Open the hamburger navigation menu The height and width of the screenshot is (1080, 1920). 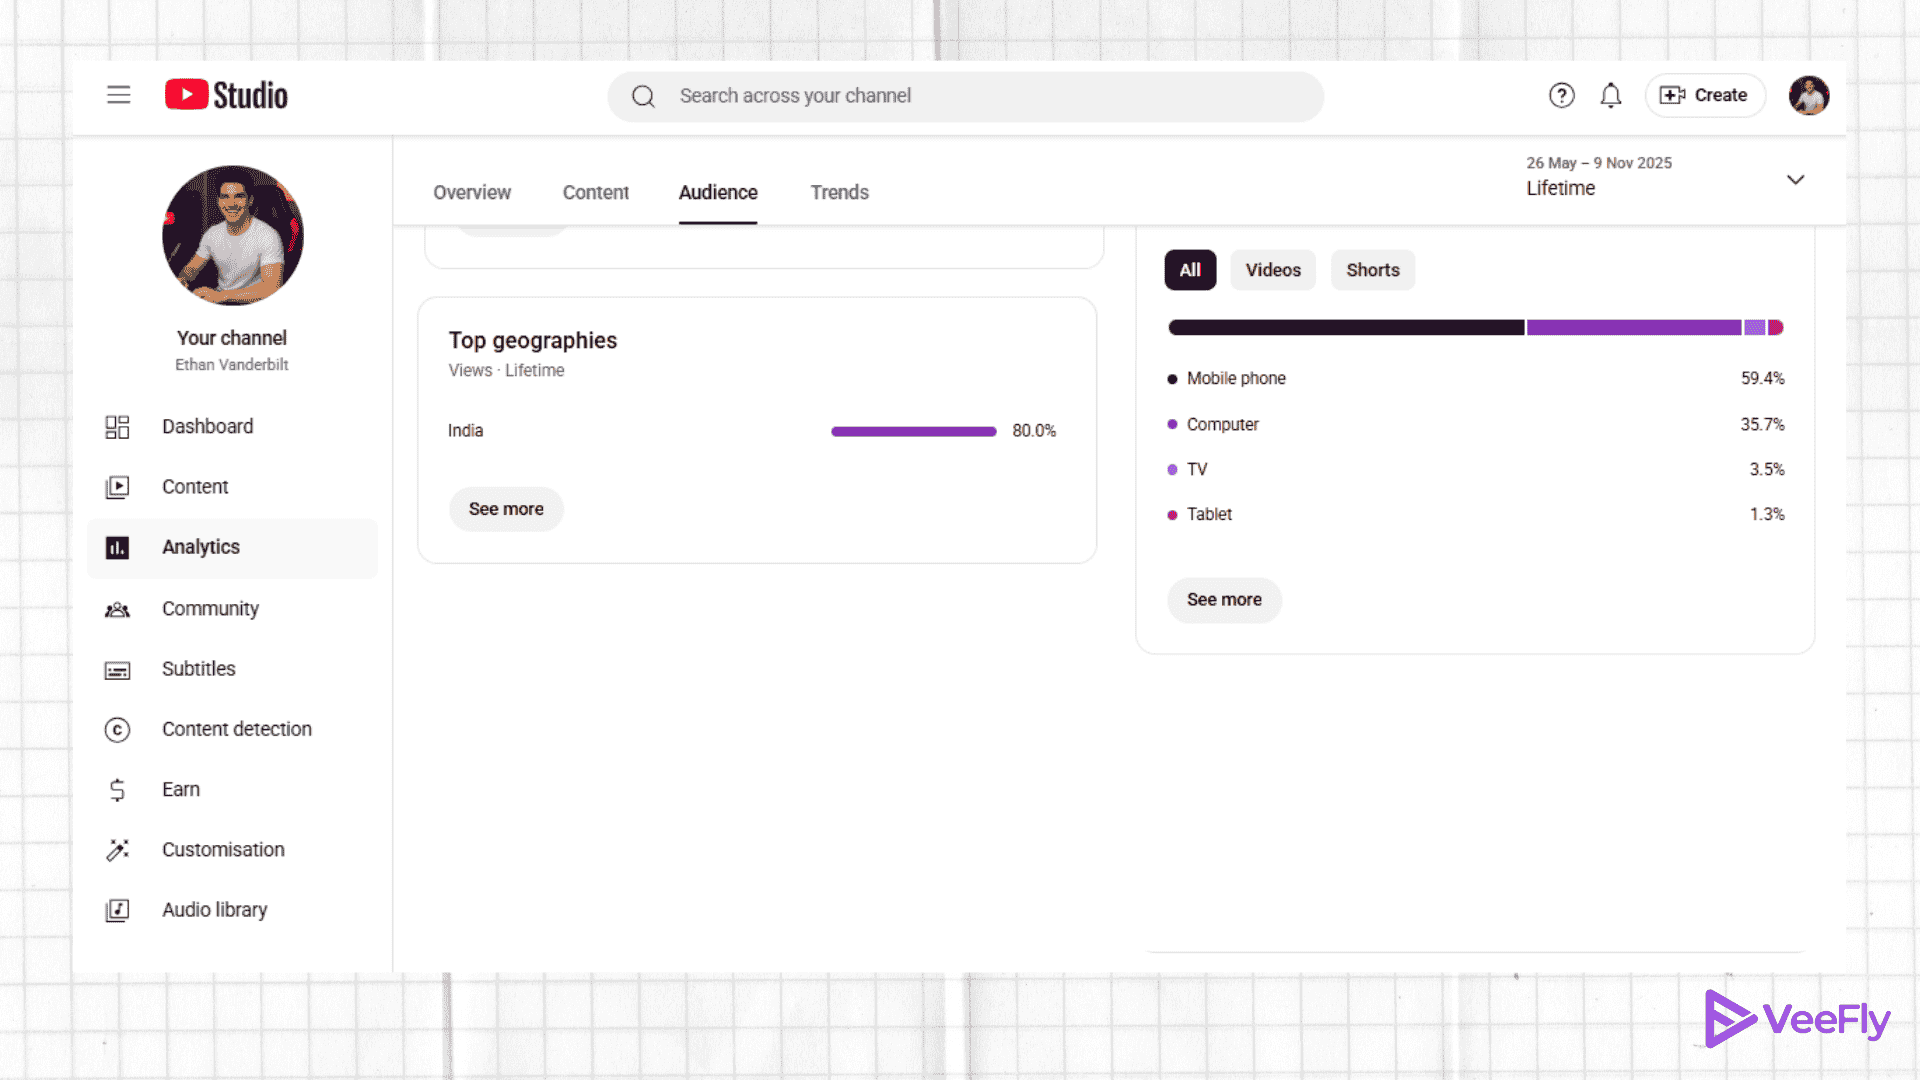point(118,95)
